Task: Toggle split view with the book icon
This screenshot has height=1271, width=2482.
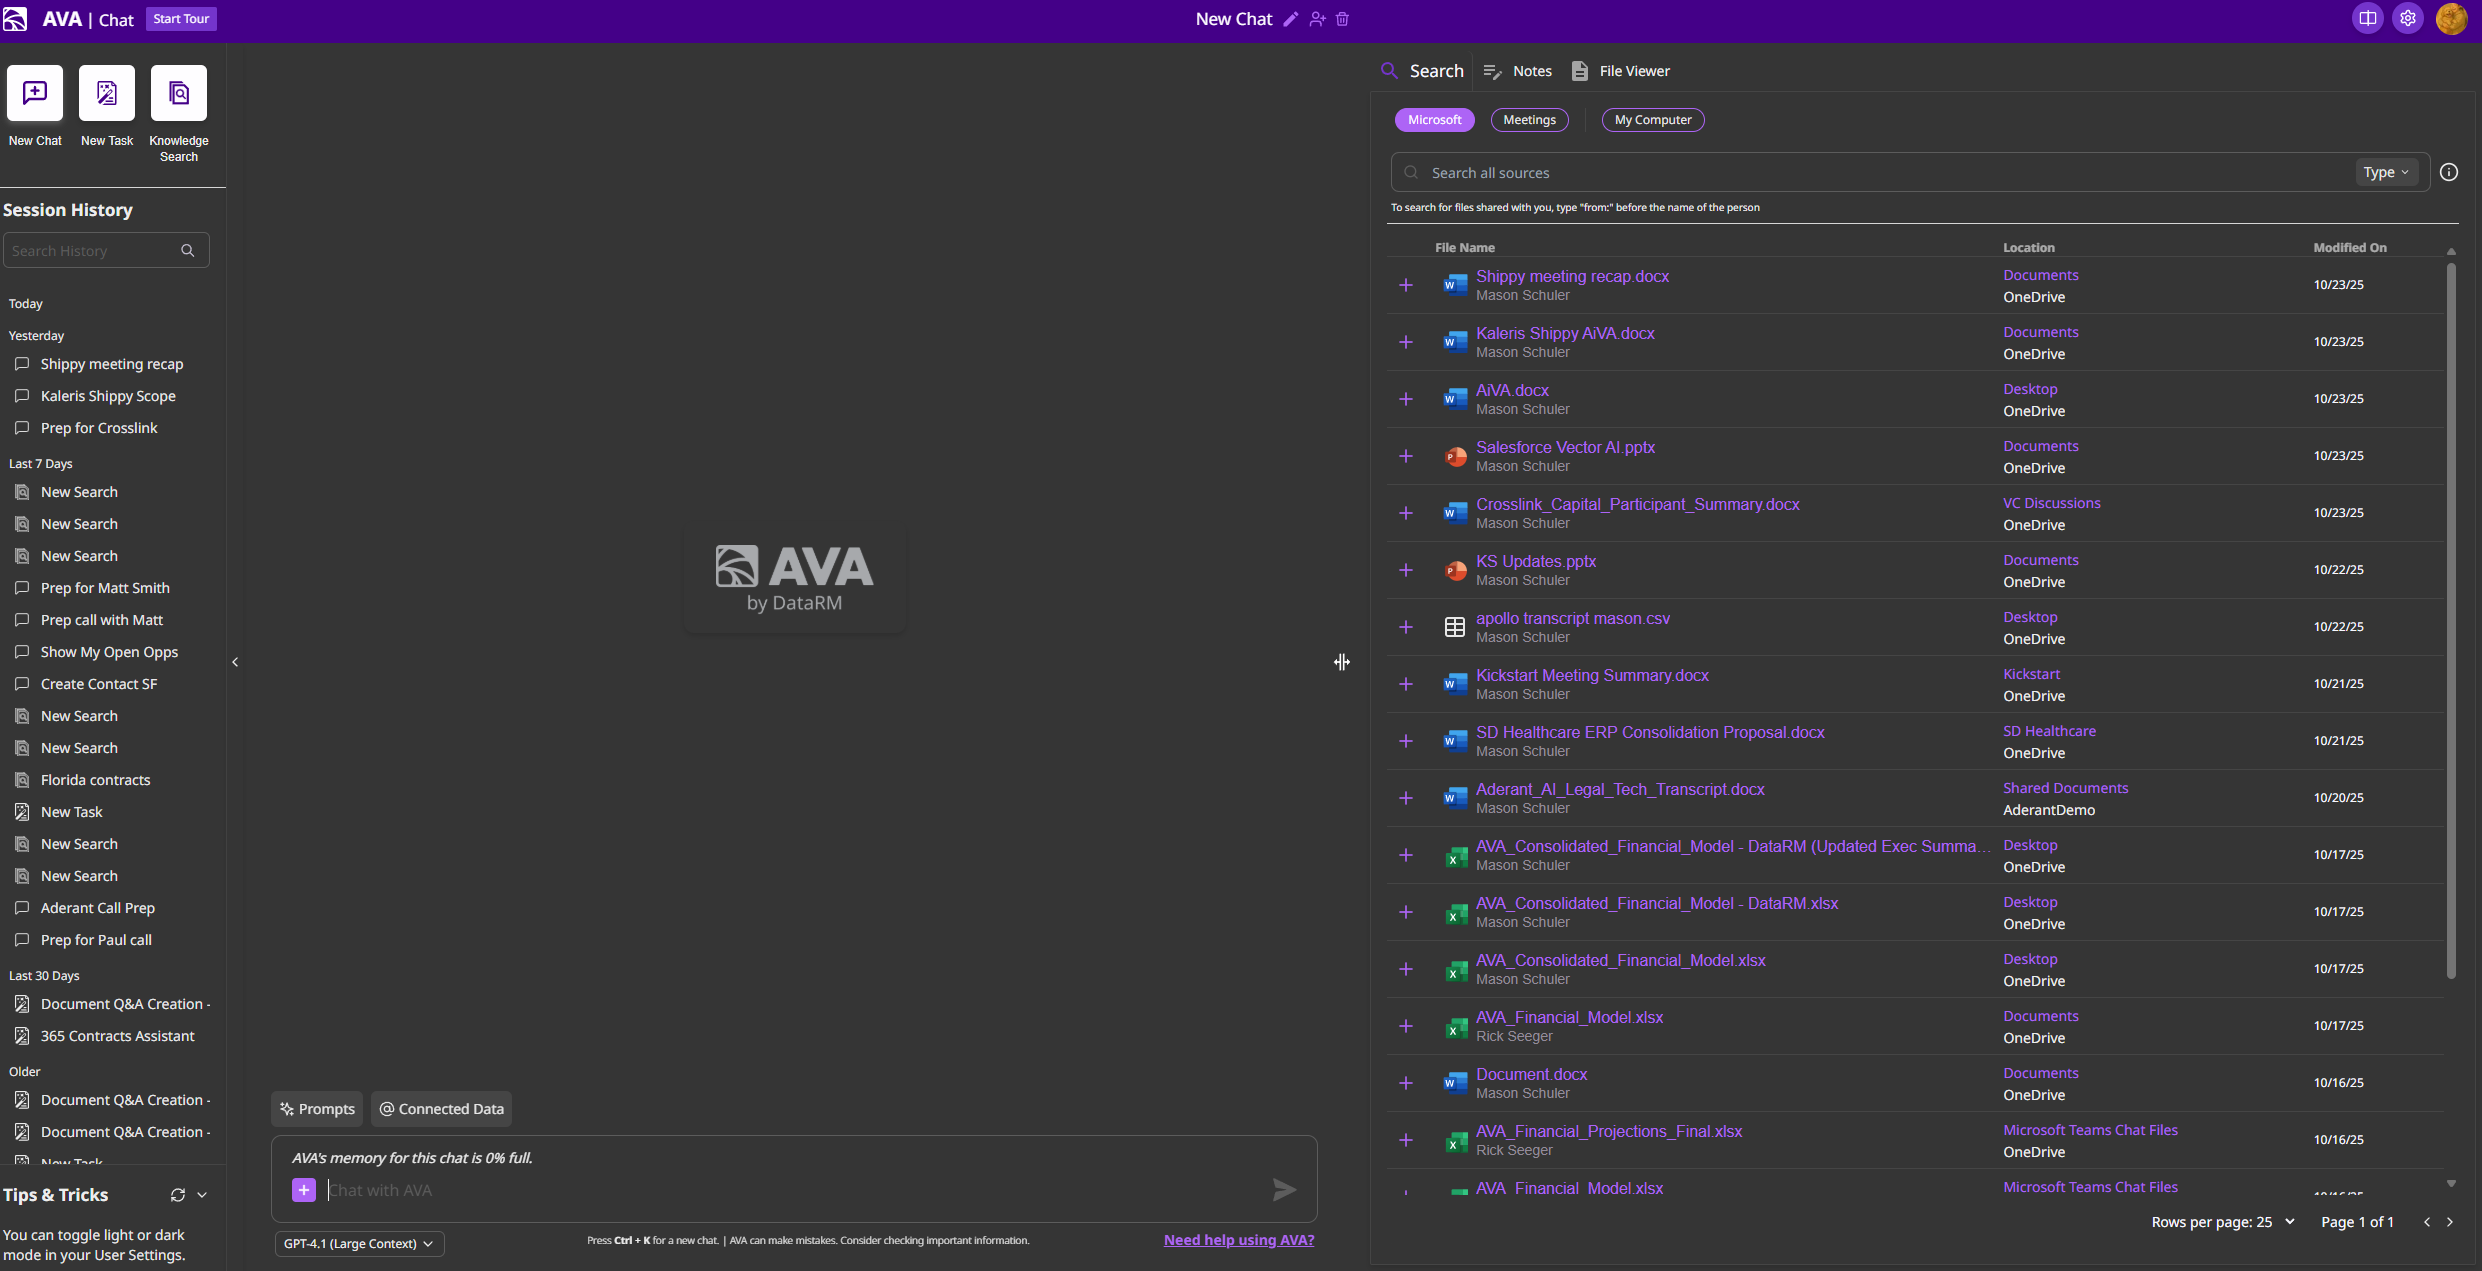Action: tap(2367, 18)
